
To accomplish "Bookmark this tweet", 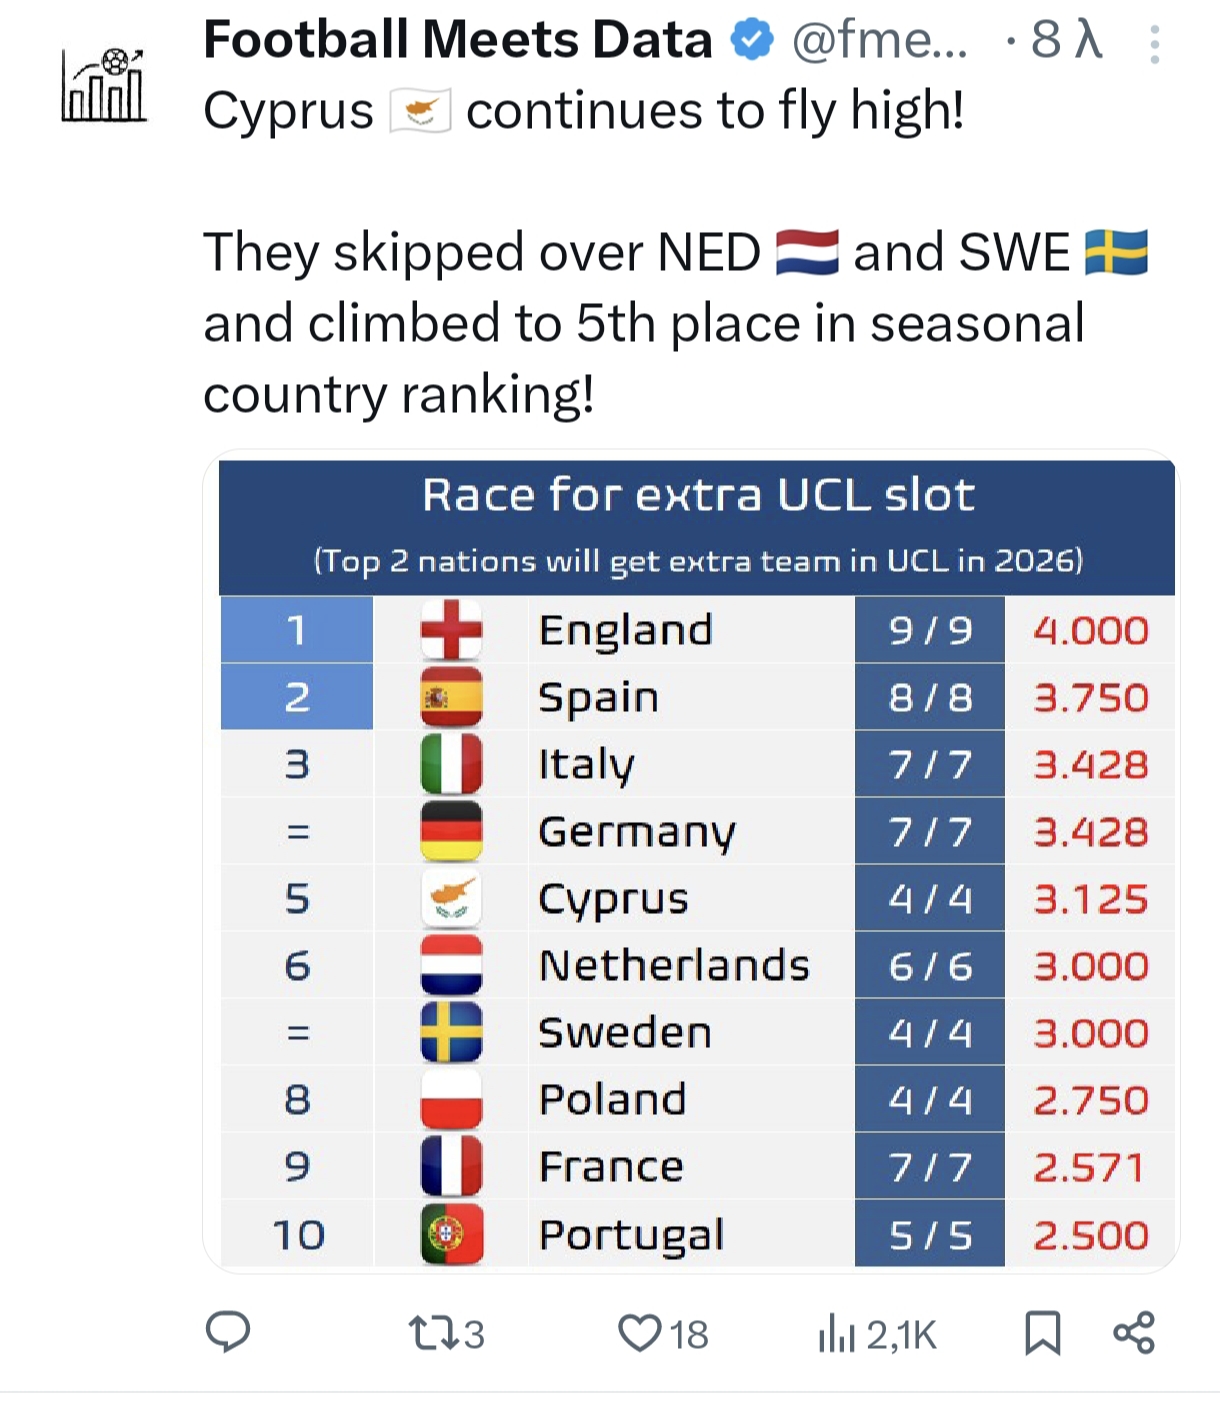I will [1042, 1334].
